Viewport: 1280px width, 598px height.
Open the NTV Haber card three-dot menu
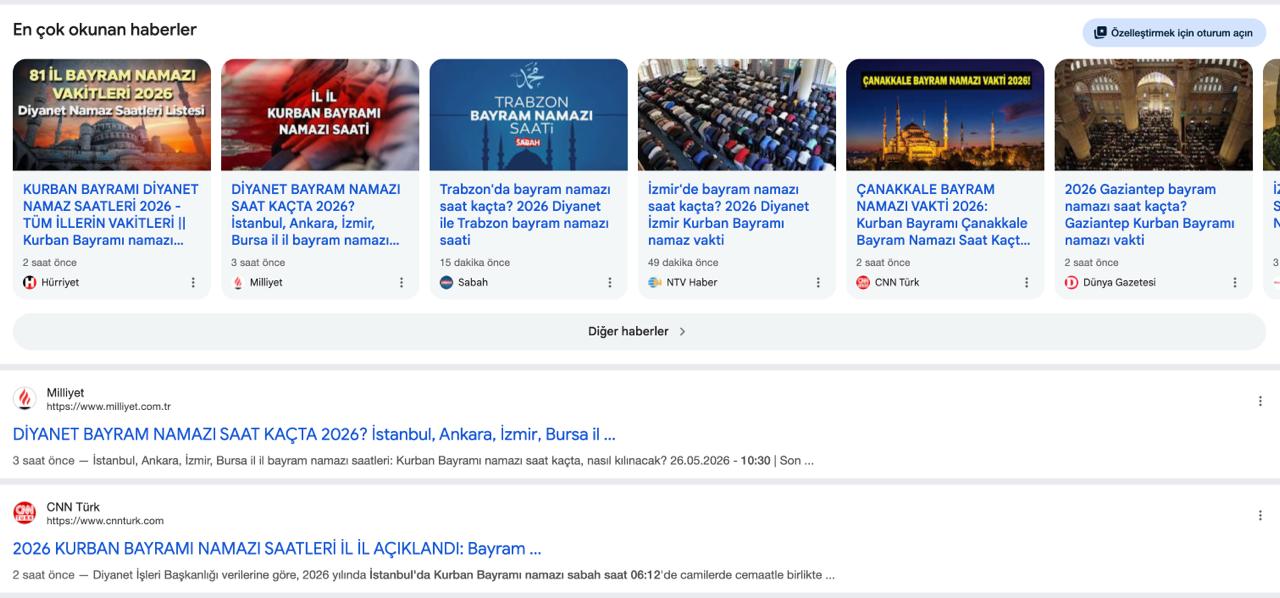click(817, 283)
